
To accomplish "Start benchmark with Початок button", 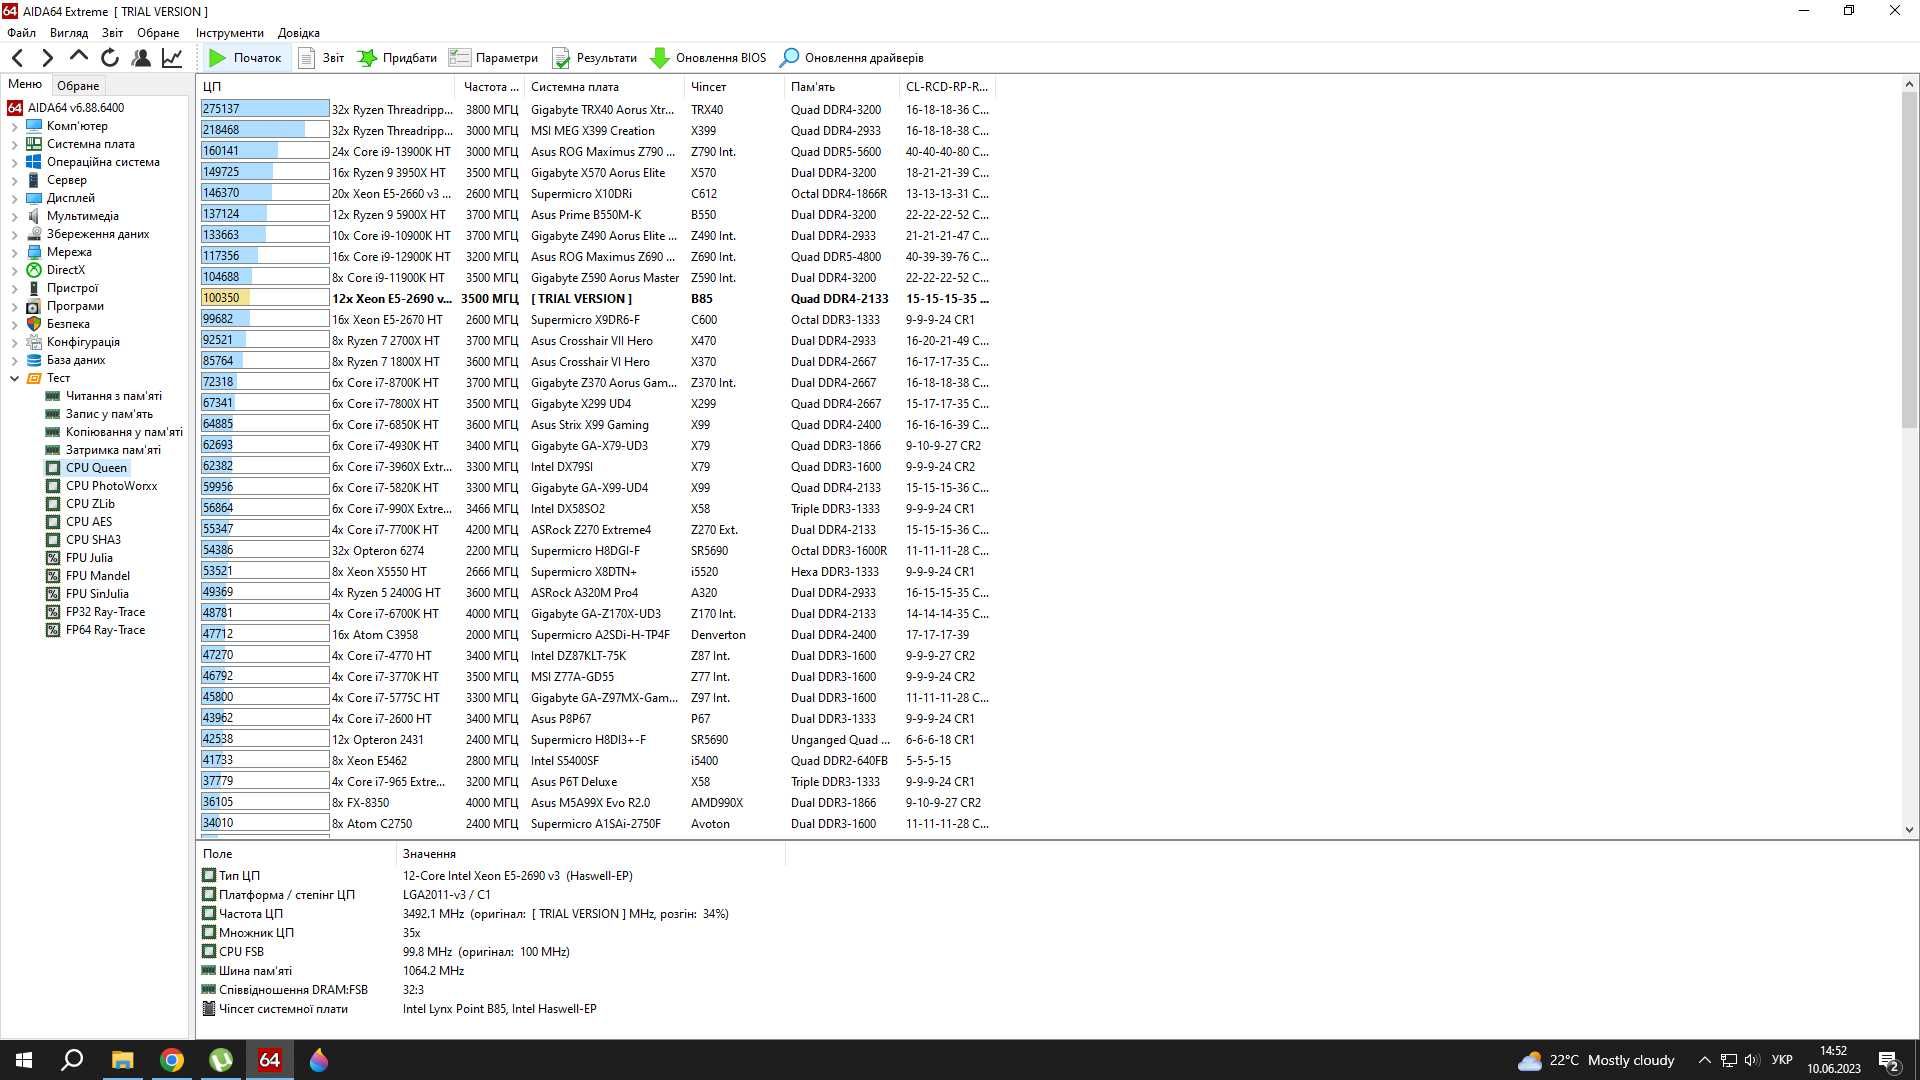I will coord(245,58).
